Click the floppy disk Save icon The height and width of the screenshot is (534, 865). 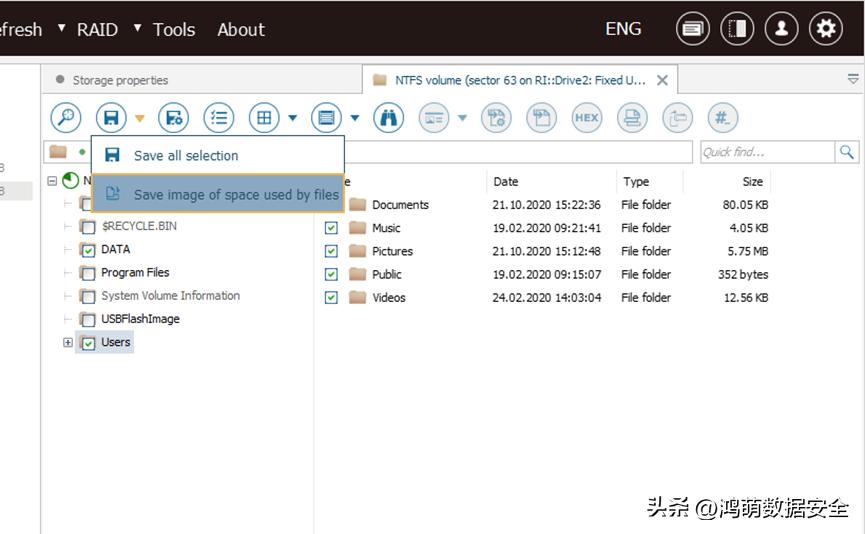coord(111,118)
